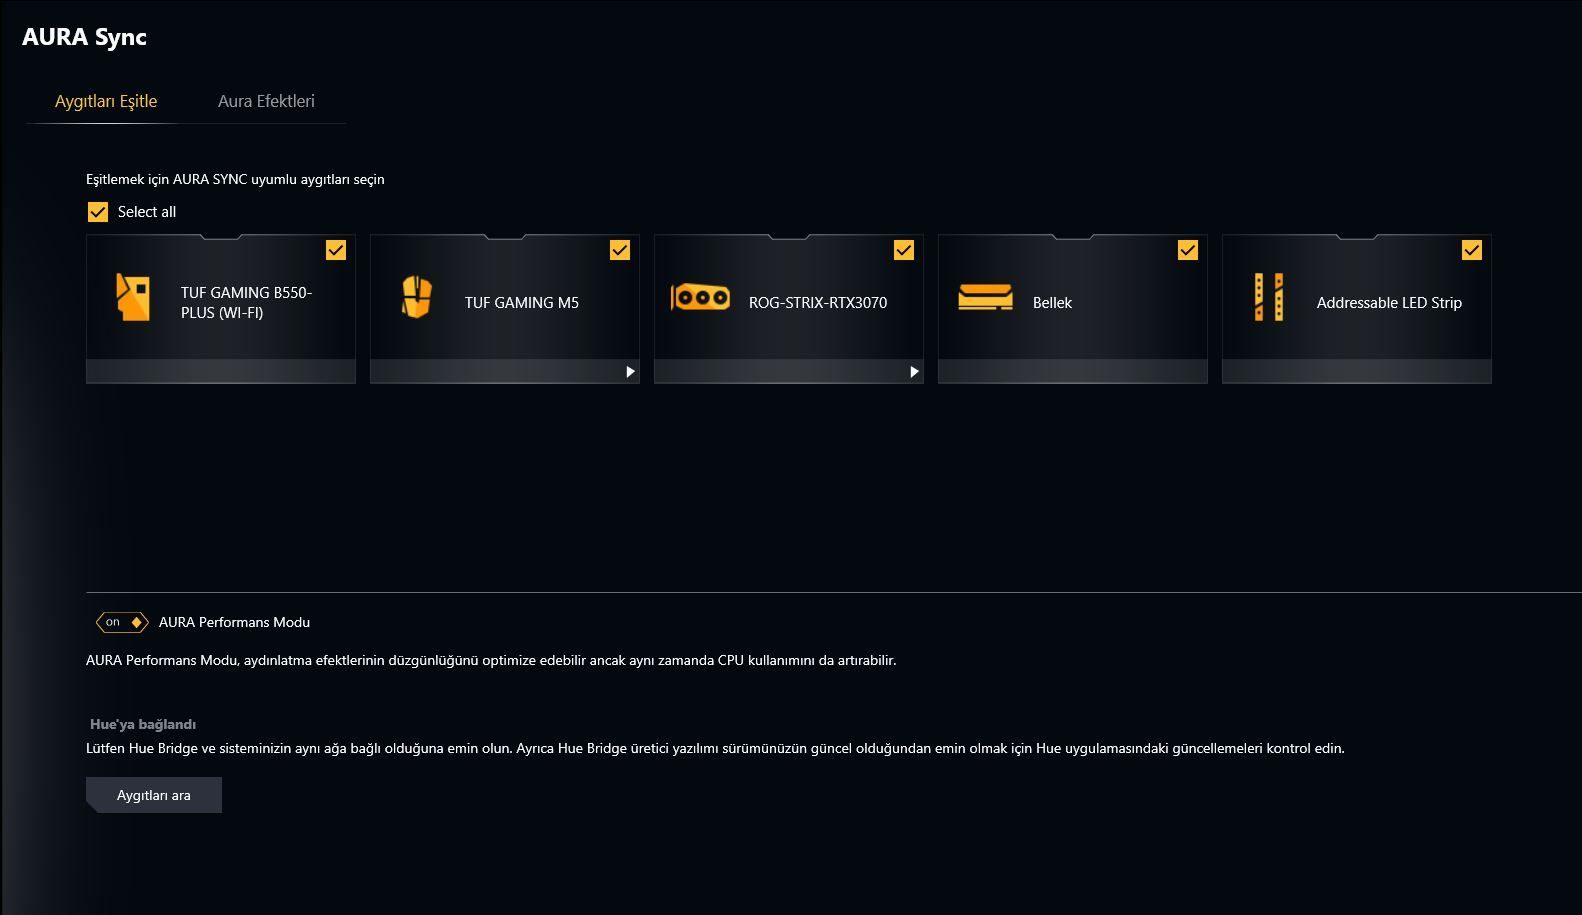Click the Aygıtları ara button
The width and height of the screenshot is (1582, 915).
click(x=154, y=795)
